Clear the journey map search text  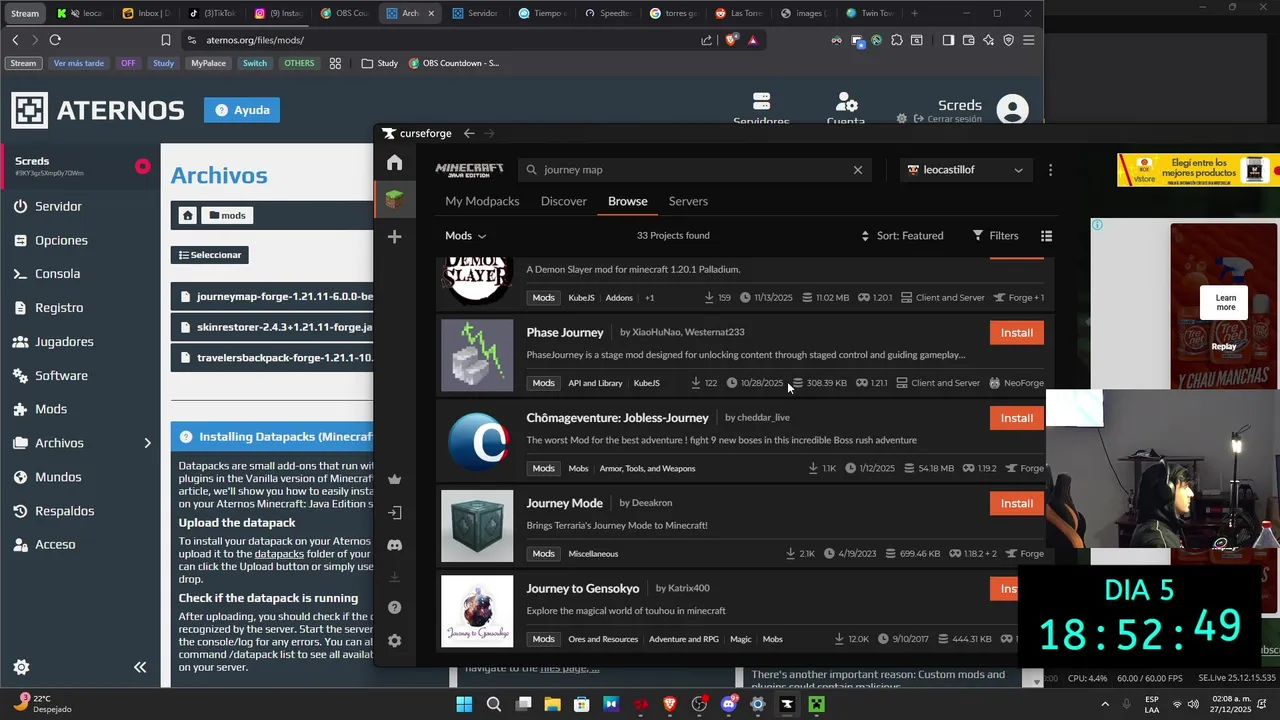coord(858,170)
